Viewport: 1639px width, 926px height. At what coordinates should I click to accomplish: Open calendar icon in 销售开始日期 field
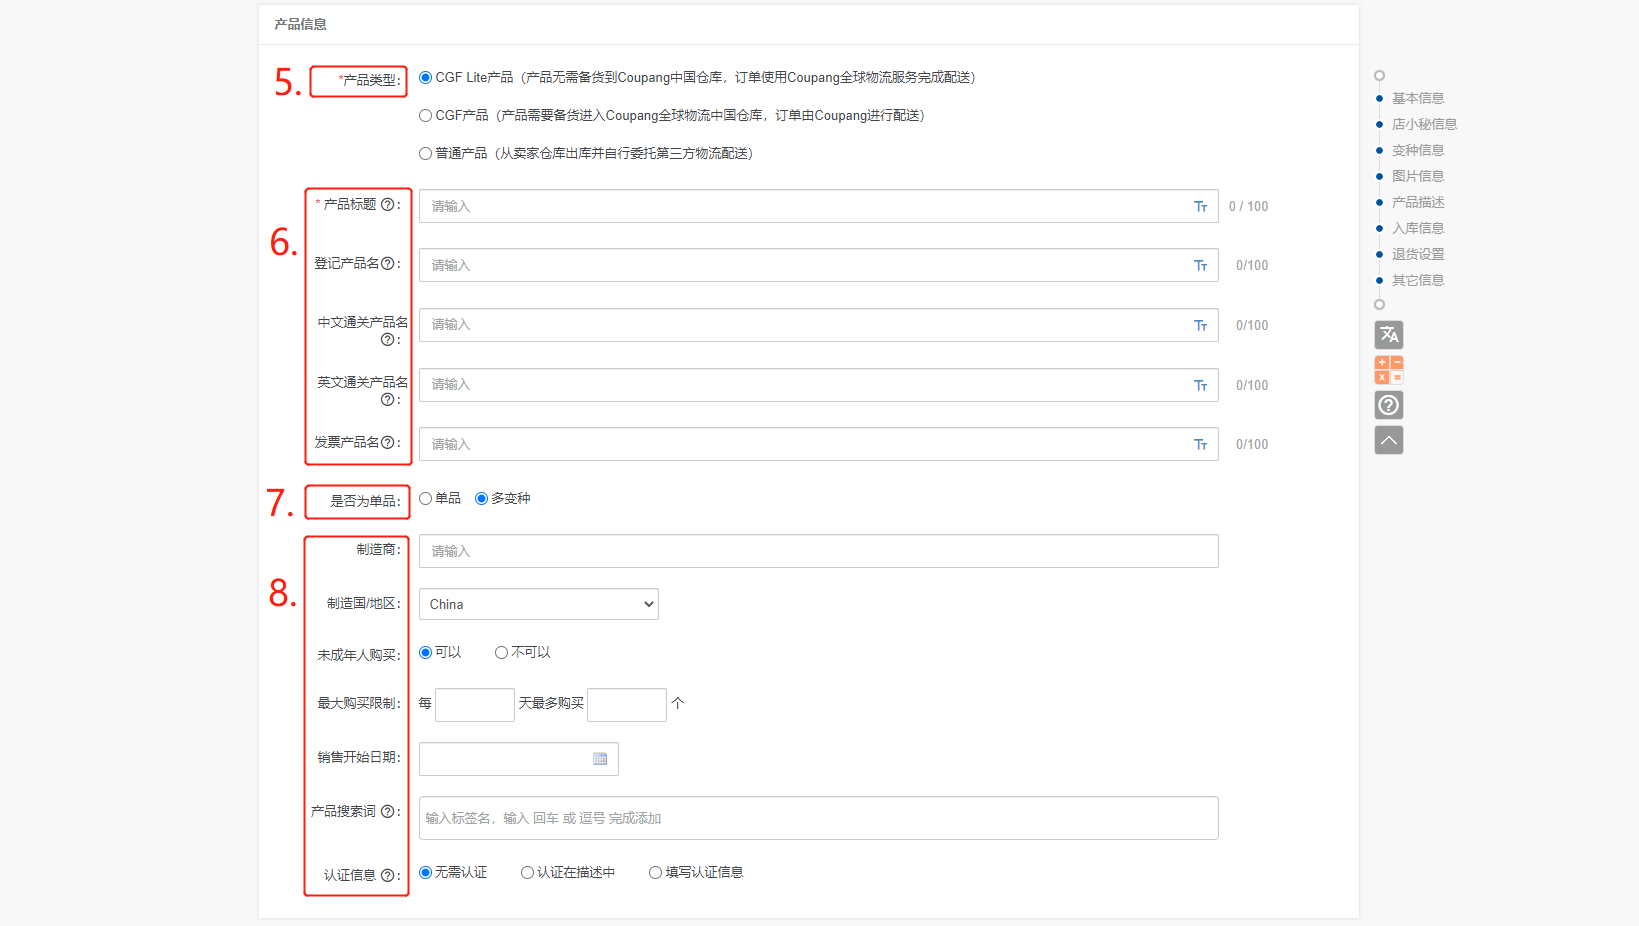click(600, 759)
